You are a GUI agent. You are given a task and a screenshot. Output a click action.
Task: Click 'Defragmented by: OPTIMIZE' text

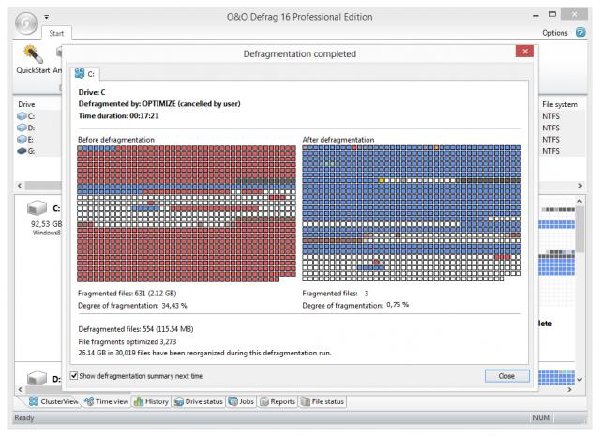coord(127,104)
